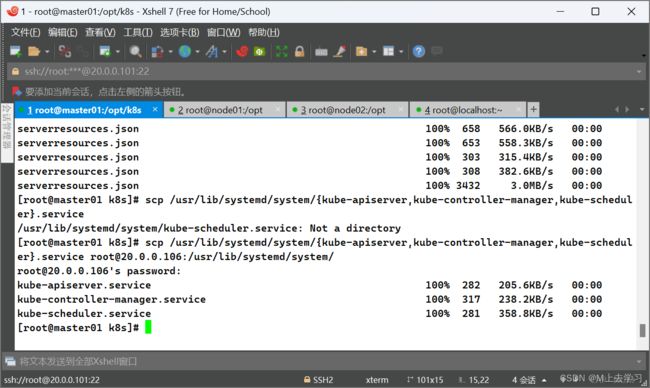Open session properties window icon

[x=105, y=51]
